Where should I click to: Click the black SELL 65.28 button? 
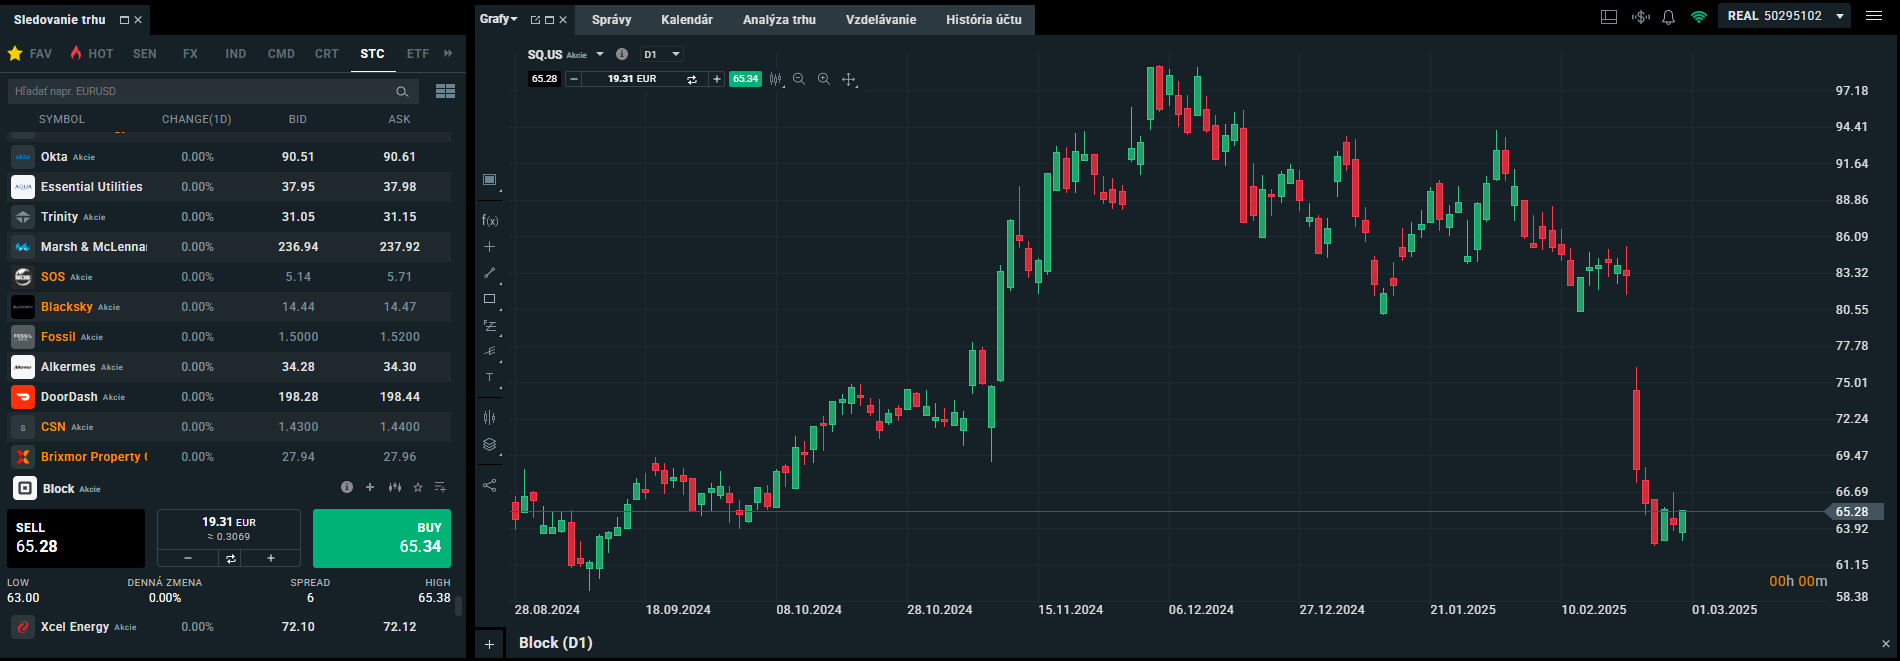point(76,538)
